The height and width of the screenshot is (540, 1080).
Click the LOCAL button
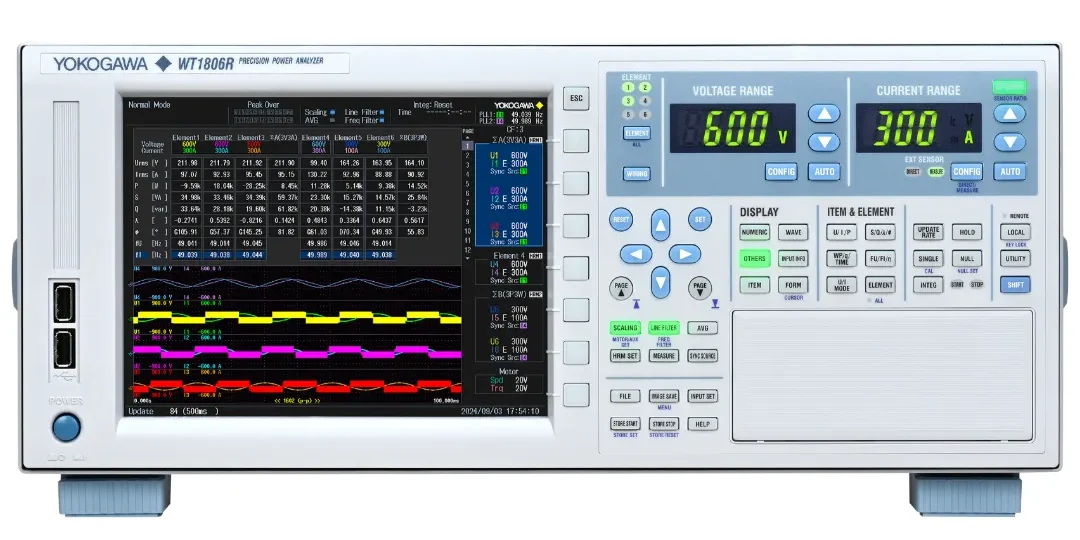pyautogui.click(x=1015, y=233)
